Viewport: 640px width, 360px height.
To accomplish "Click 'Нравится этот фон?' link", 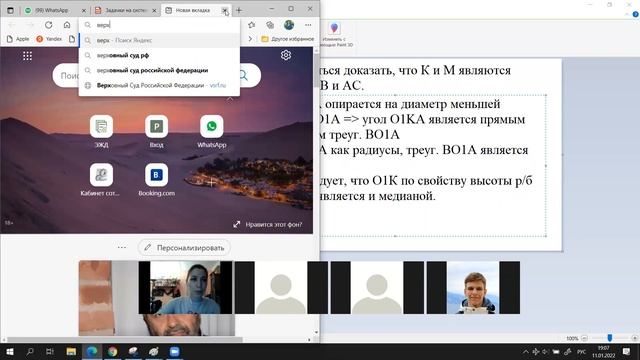I will pos(268,224).
